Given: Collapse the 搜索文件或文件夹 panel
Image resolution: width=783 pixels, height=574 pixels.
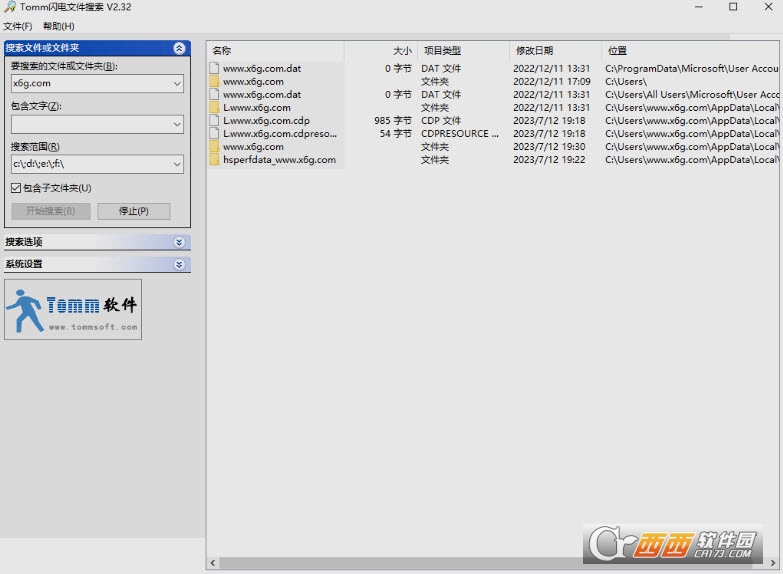Looking at the screenshot, I should [x=179, y=48].
